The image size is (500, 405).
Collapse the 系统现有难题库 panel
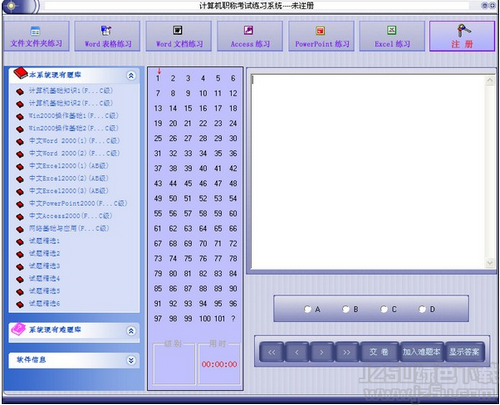tap(131, 331)
